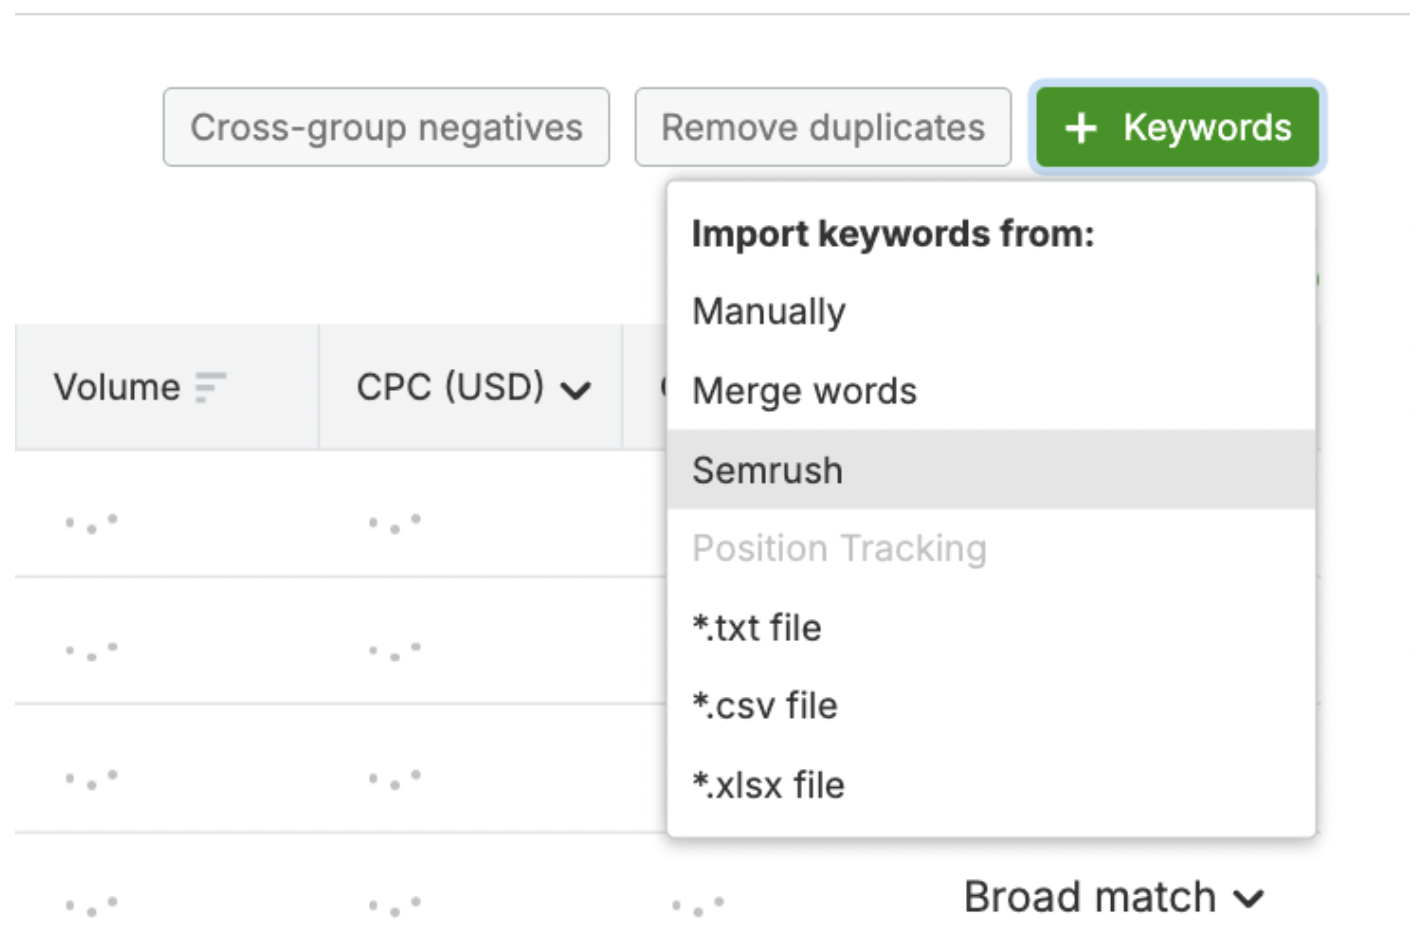The image size is (1428, 934).
Task: Pick Semrush as keyword import source
Action: [990, 470]
